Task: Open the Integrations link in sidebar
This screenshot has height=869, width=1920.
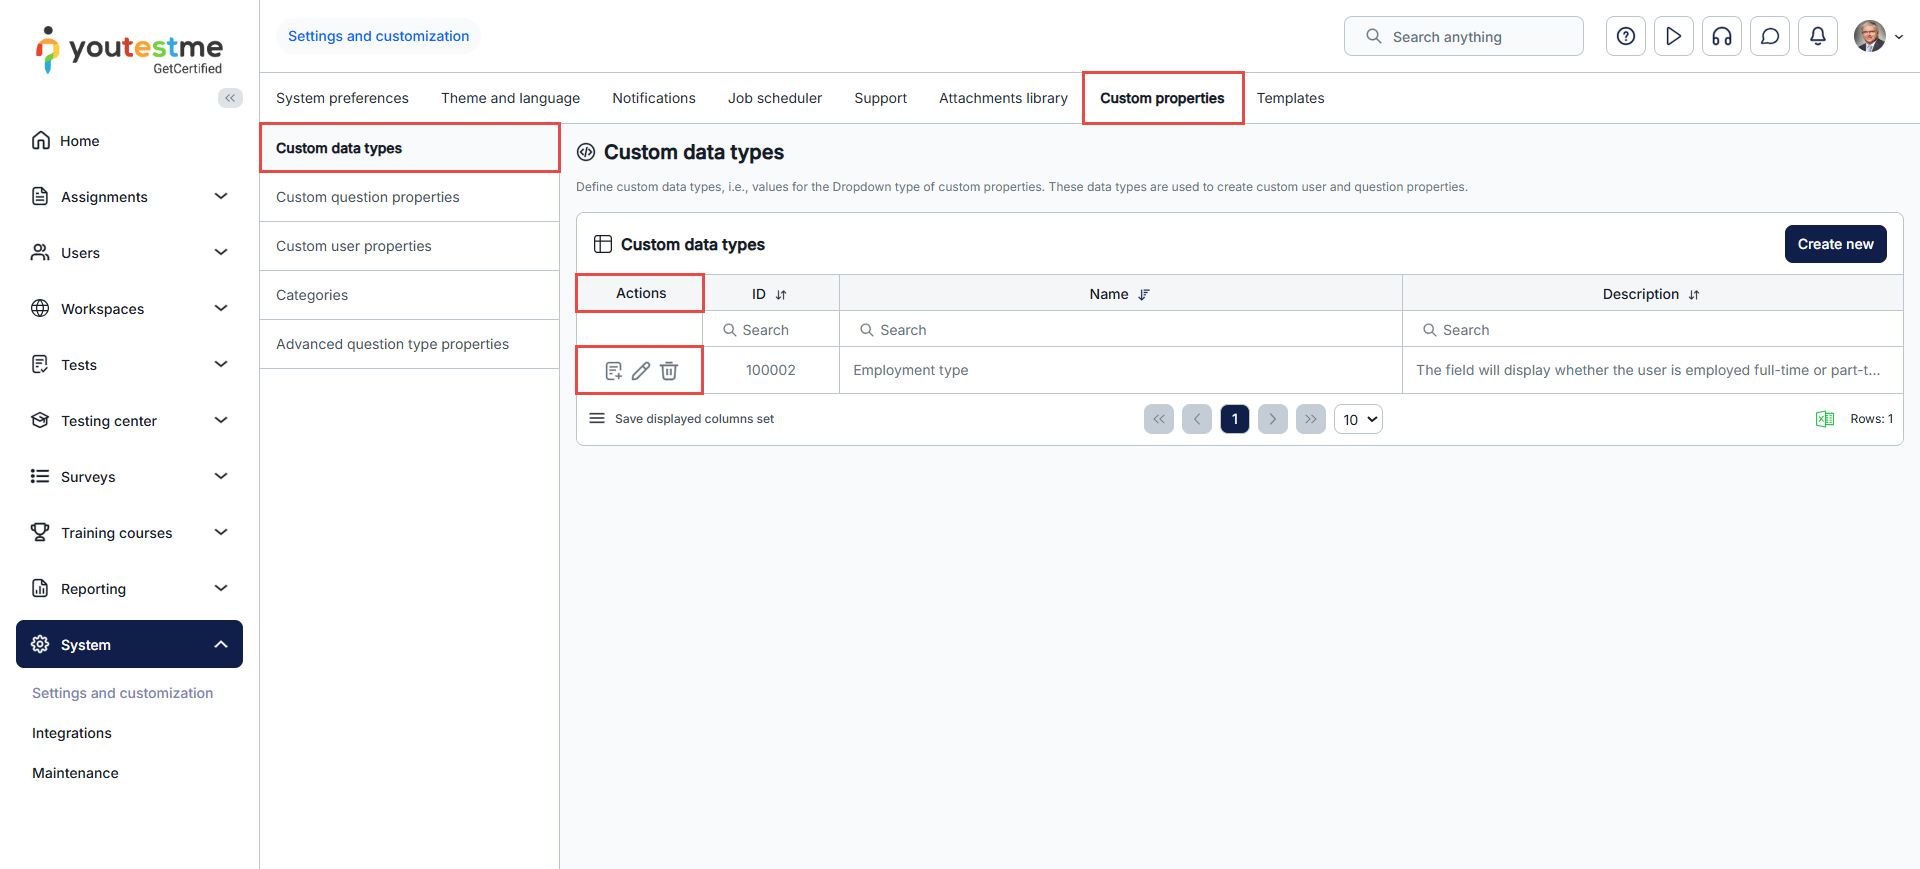Action: coord(72,733)
